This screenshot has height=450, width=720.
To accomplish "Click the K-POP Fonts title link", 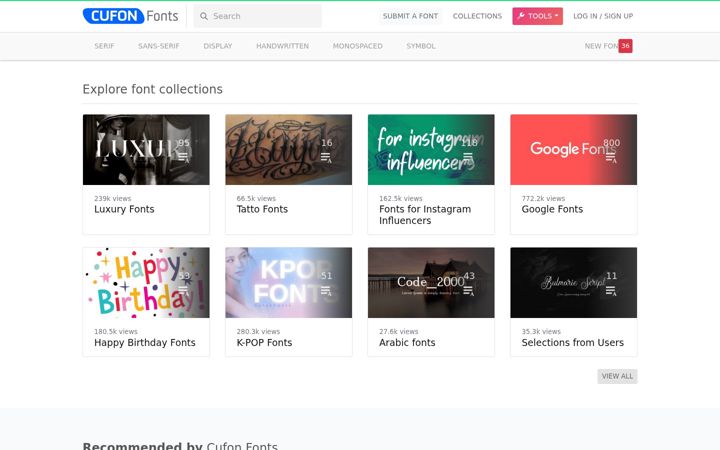I will 264,343.
